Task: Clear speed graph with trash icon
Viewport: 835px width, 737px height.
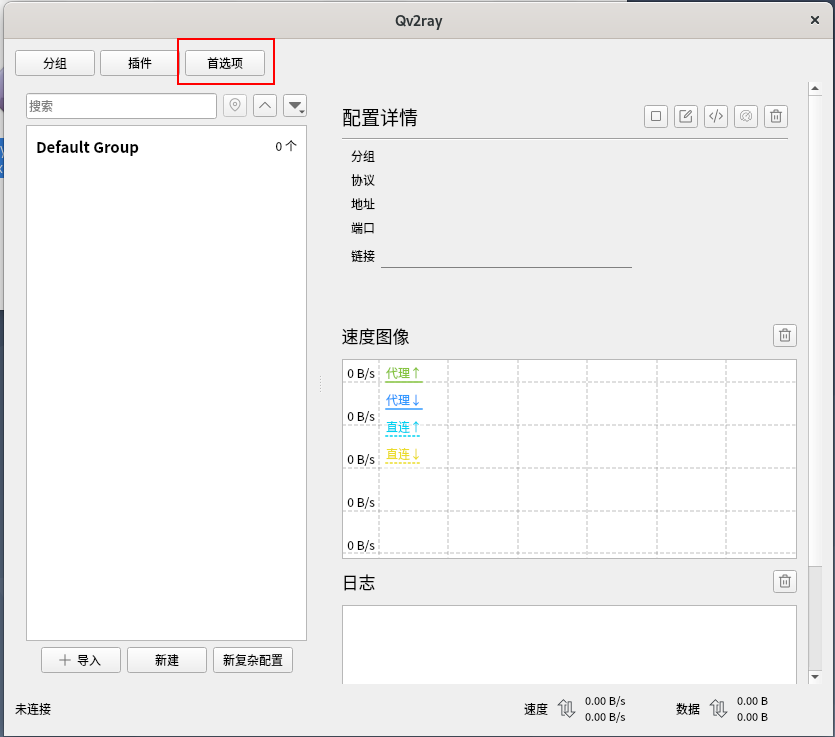Action: tap(785, 335)
